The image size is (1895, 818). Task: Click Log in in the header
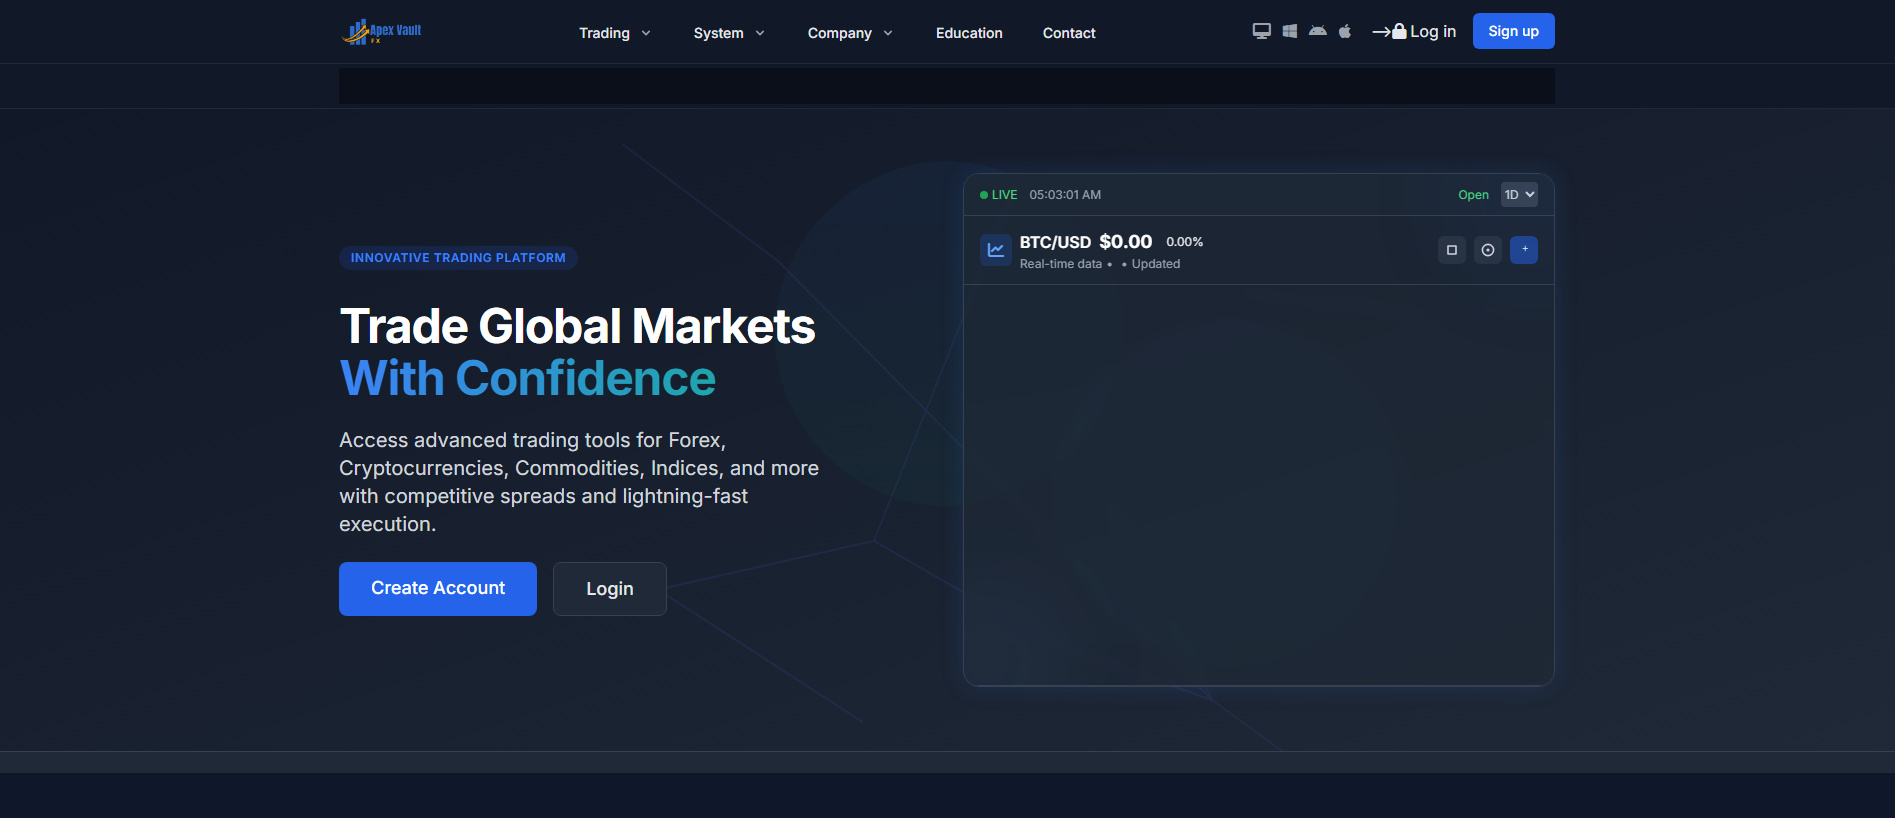(x=1414, y=32)
